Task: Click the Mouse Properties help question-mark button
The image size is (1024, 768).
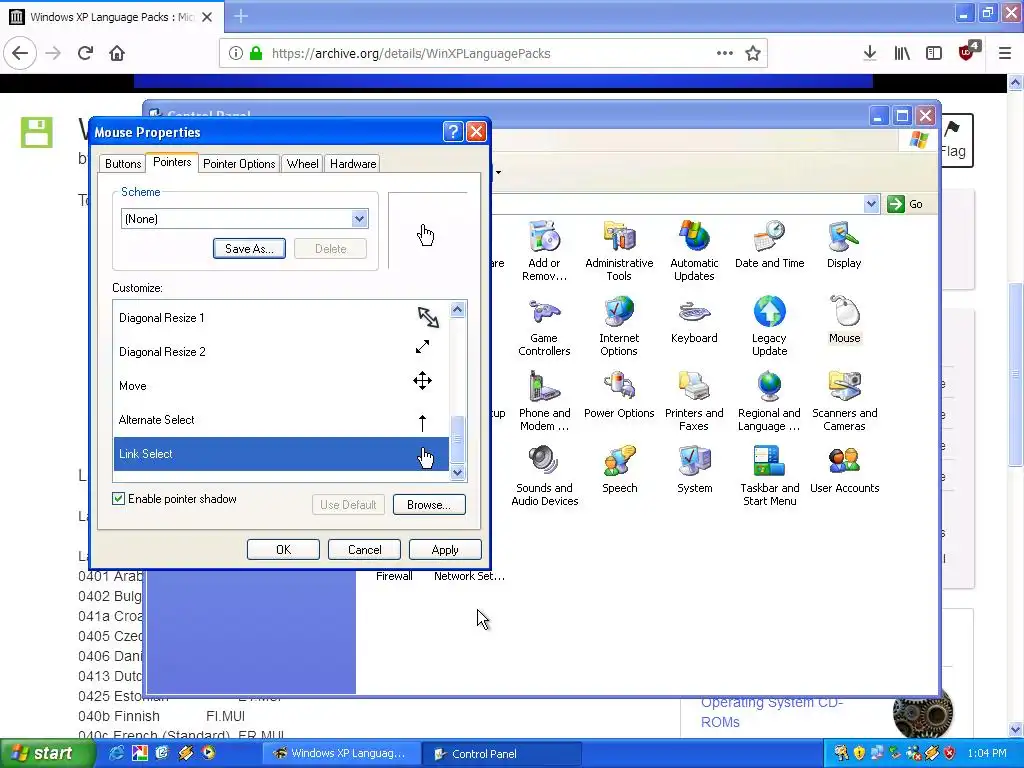Action: 453,132
